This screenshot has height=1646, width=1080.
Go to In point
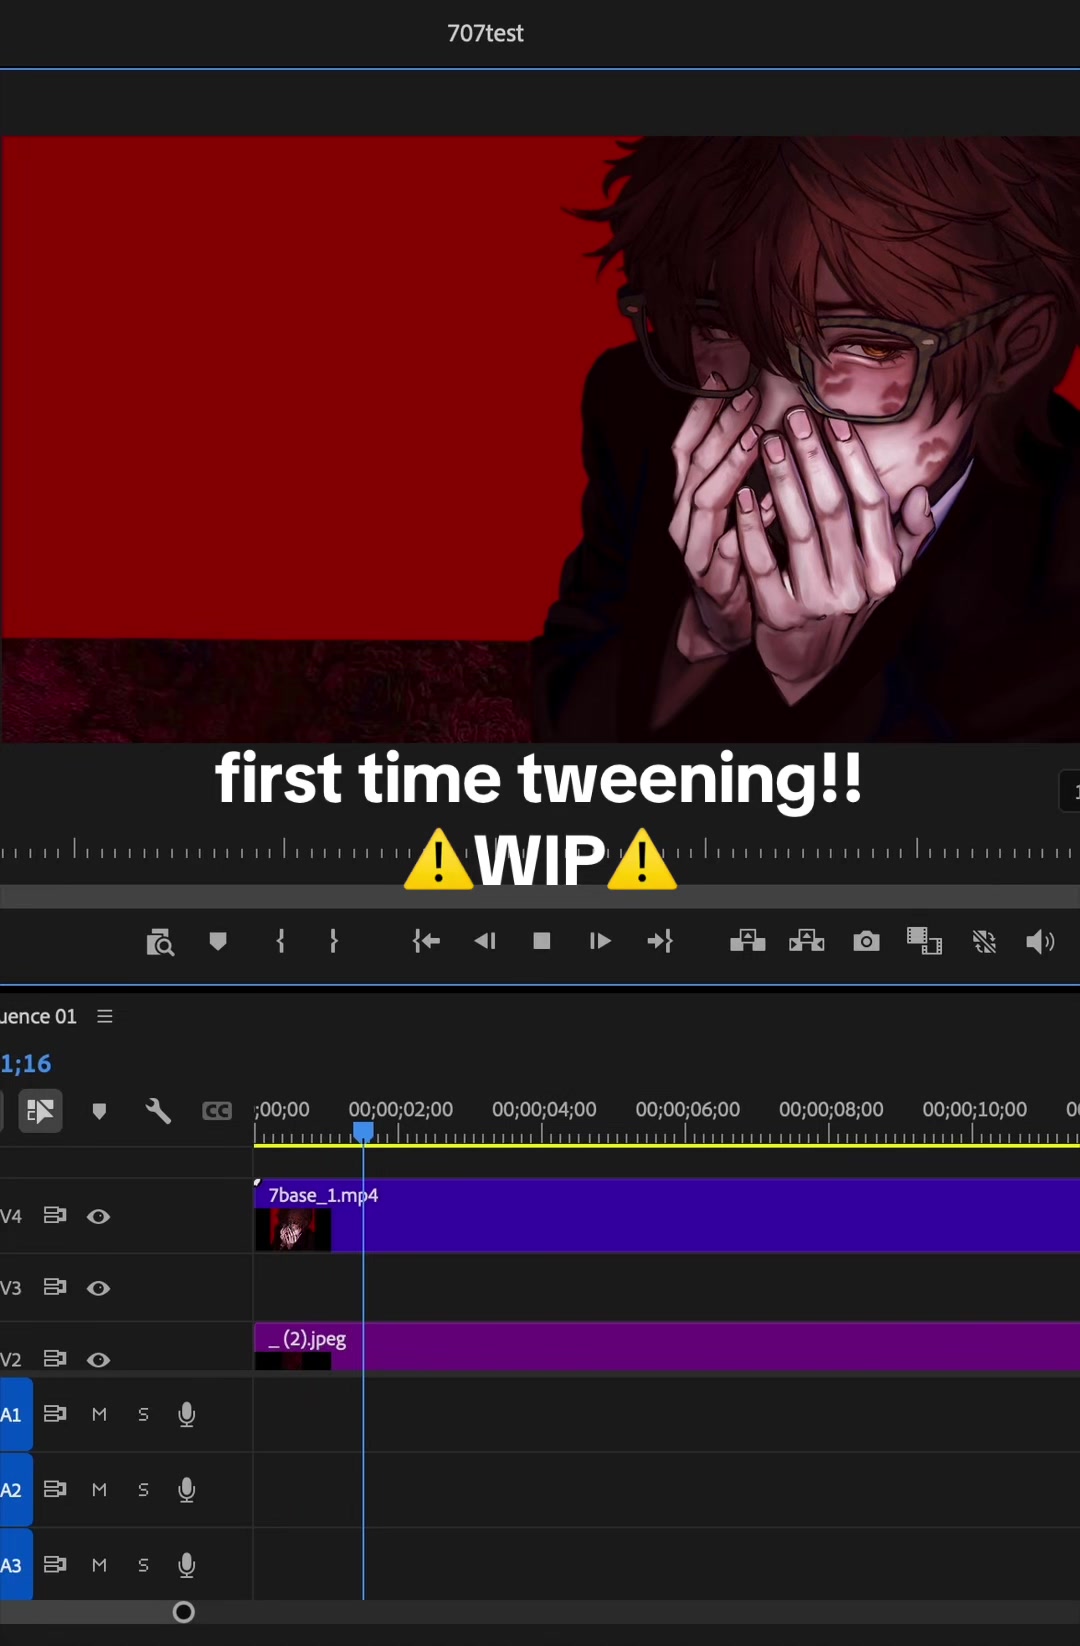coord(426,941)
